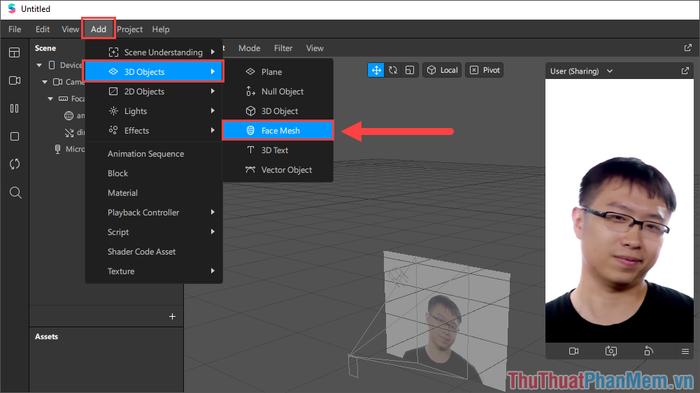The width and height of the screenshot is (700, 393).
Task: Collapse the Focal Distance tree node
Action: (x=50, y=99)
